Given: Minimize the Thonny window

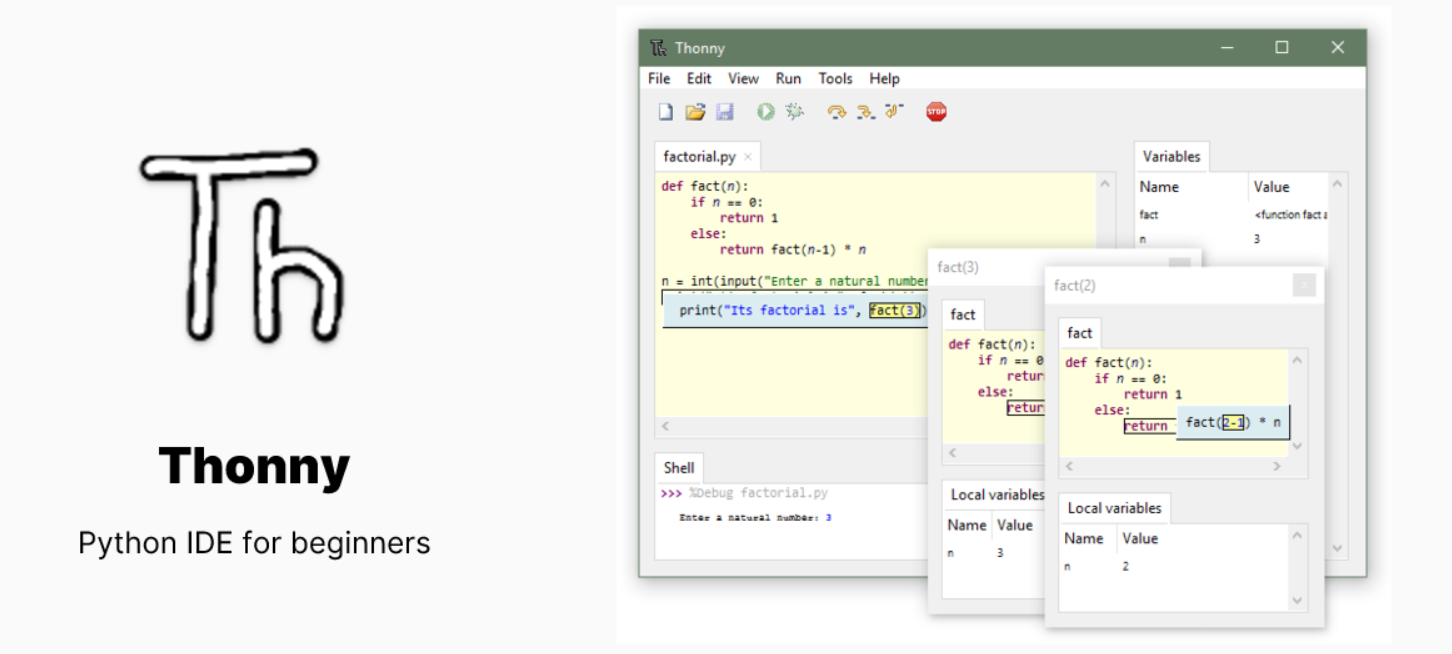Looking at the screenshot, I should pos(1226,47).
